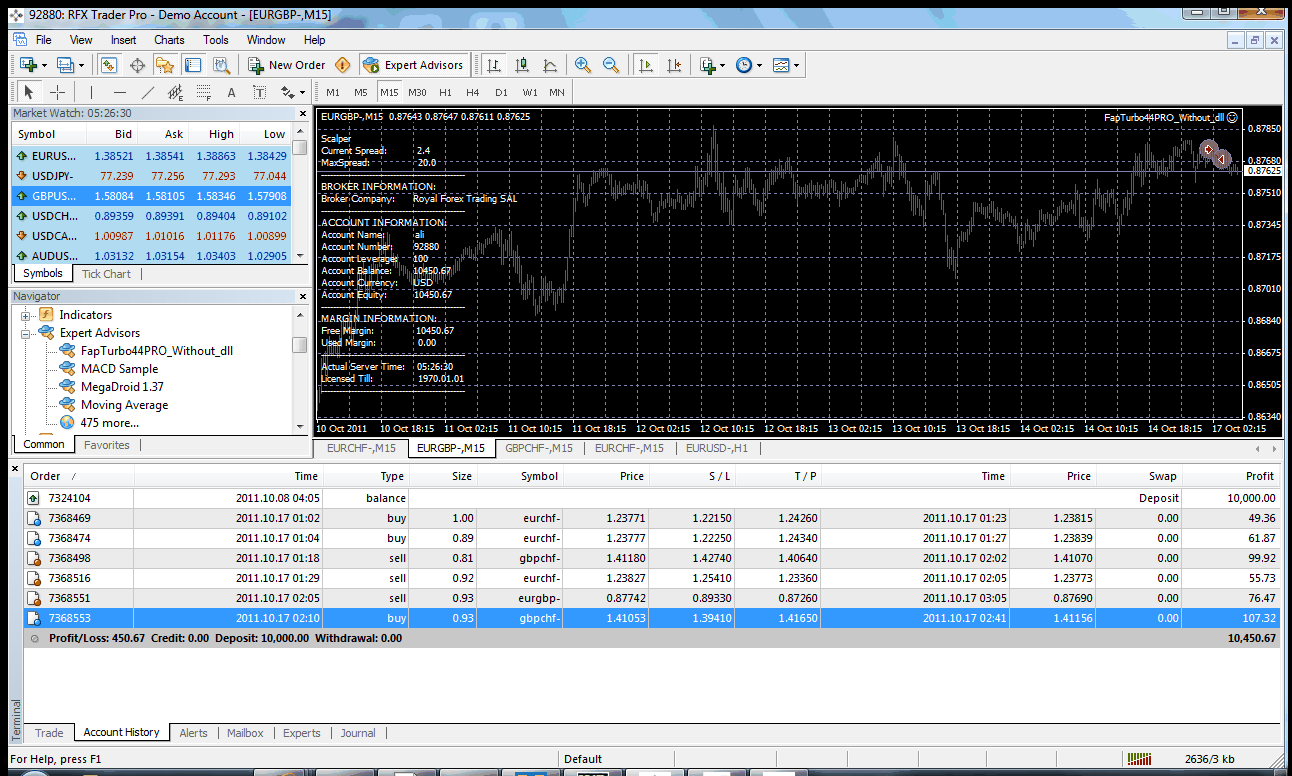
Task: Select the text tool
Action: 231,92
